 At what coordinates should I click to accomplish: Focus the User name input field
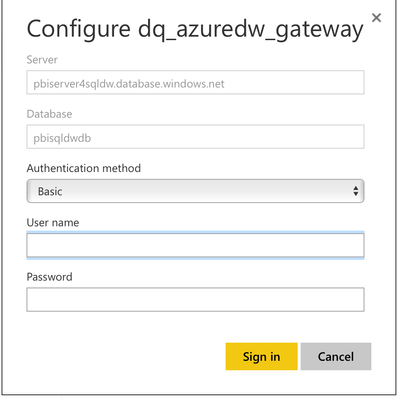pos(195,245)
